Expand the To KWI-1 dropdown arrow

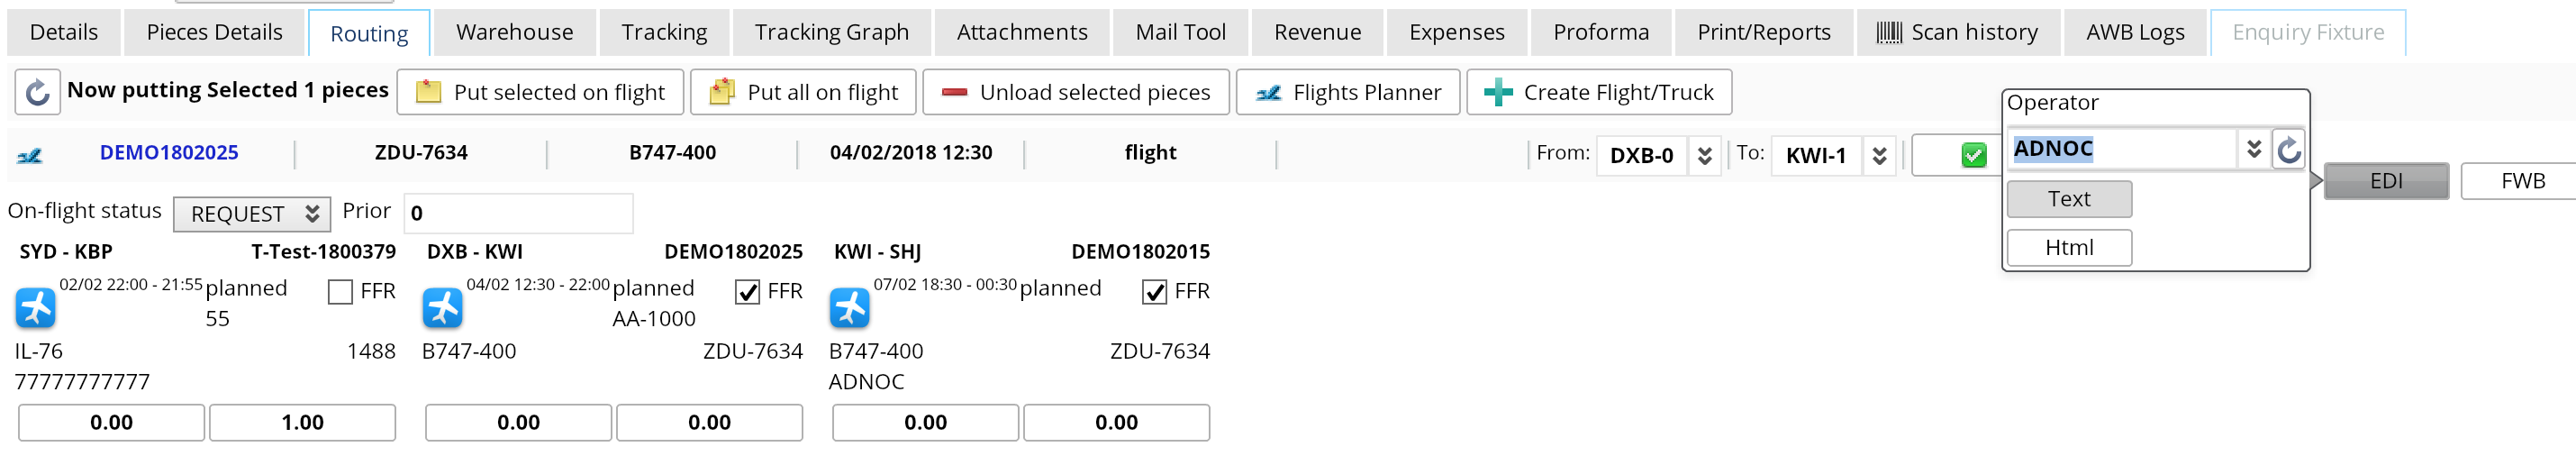point(1879,155)
